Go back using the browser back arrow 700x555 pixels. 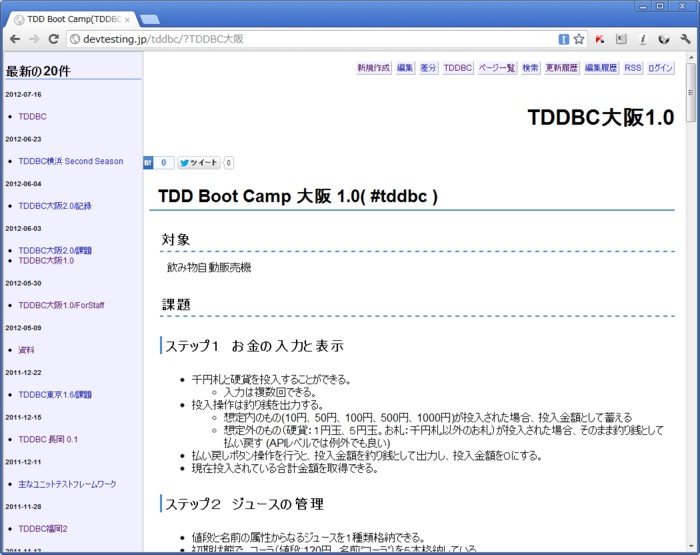point(15,39)
